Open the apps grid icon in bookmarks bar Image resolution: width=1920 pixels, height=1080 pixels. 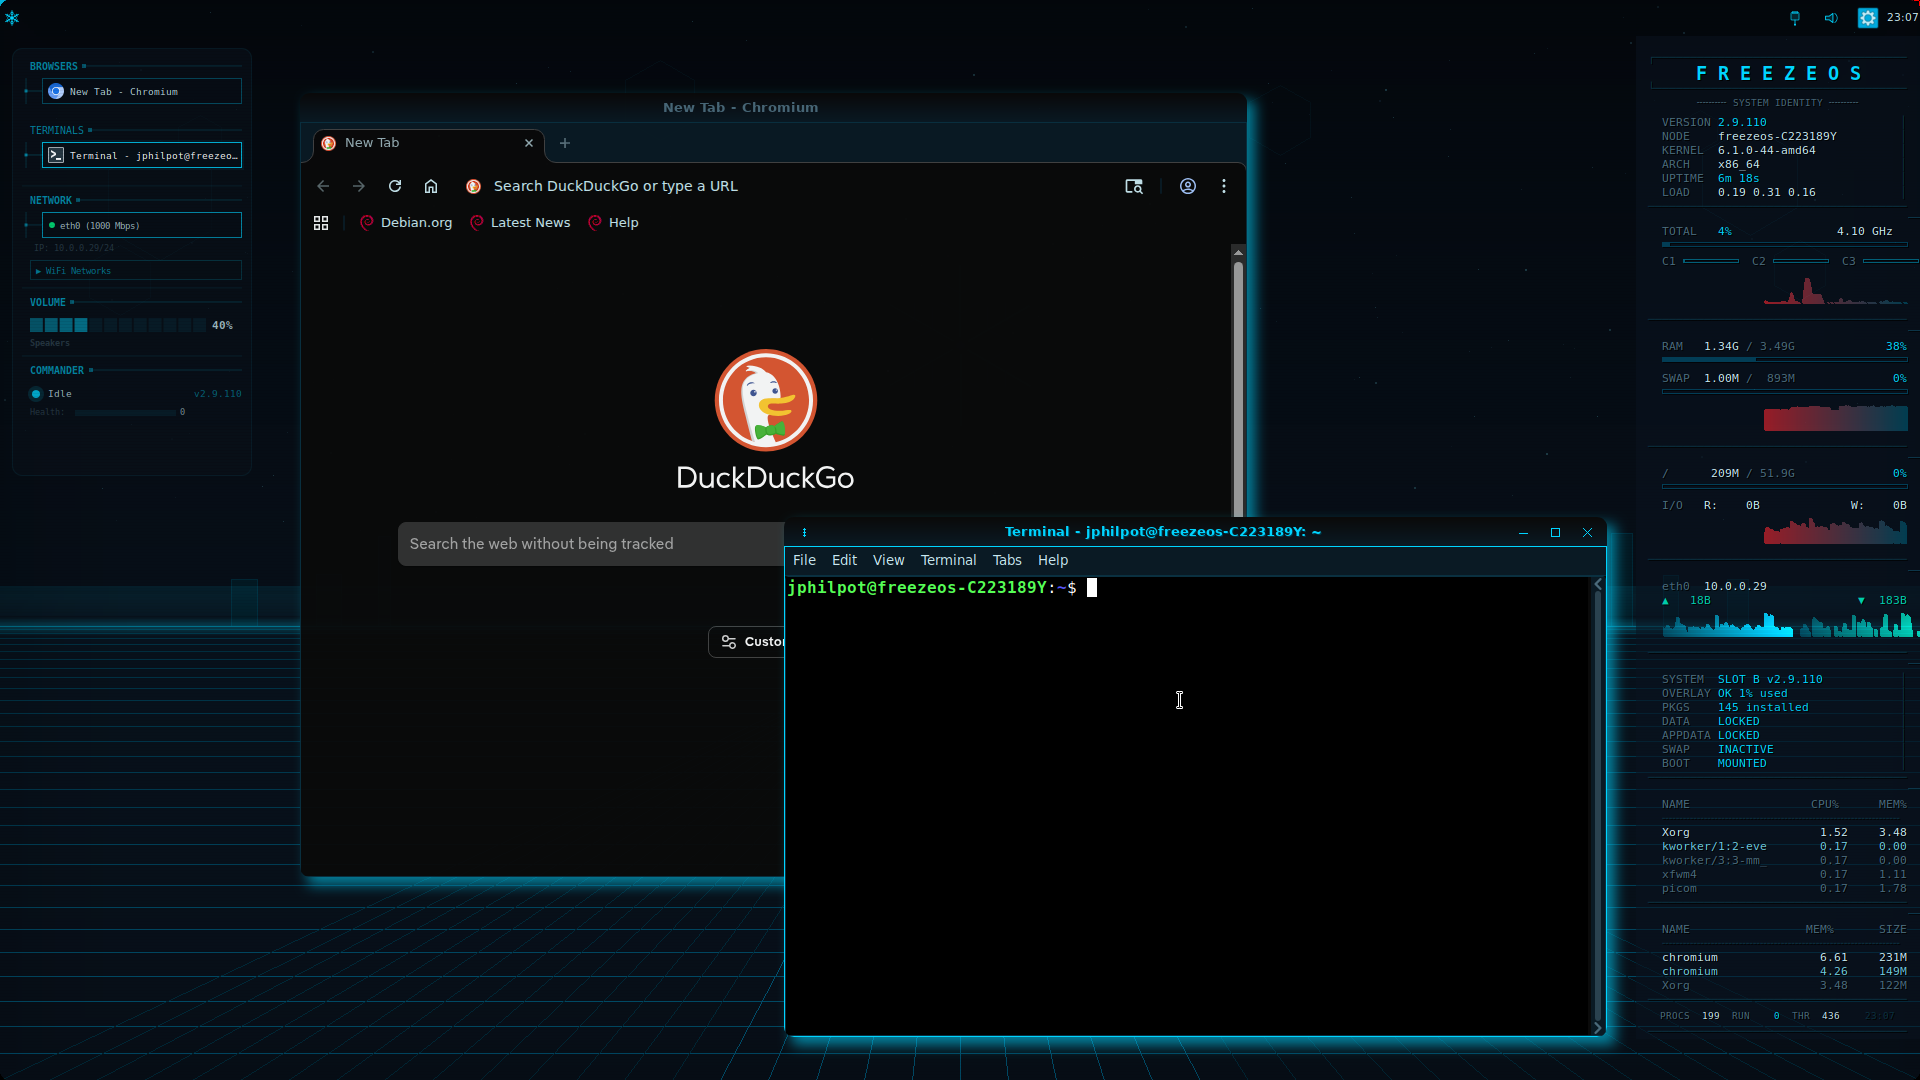(321, 223)
